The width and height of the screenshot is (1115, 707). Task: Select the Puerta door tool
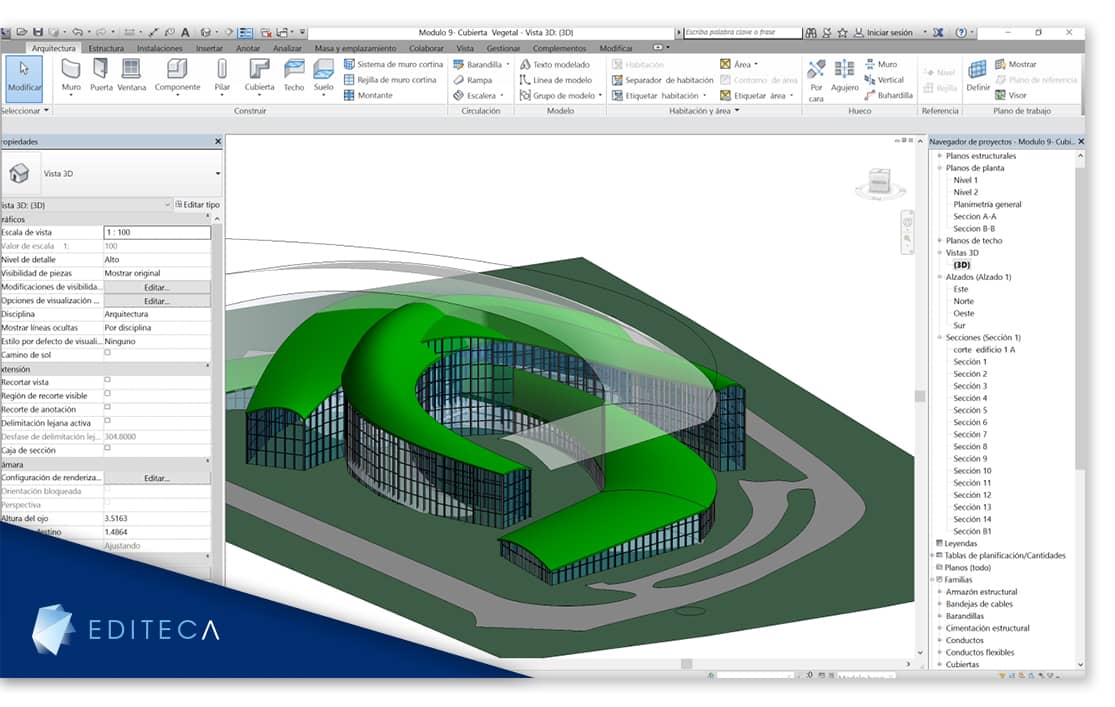tap(101, 76)
